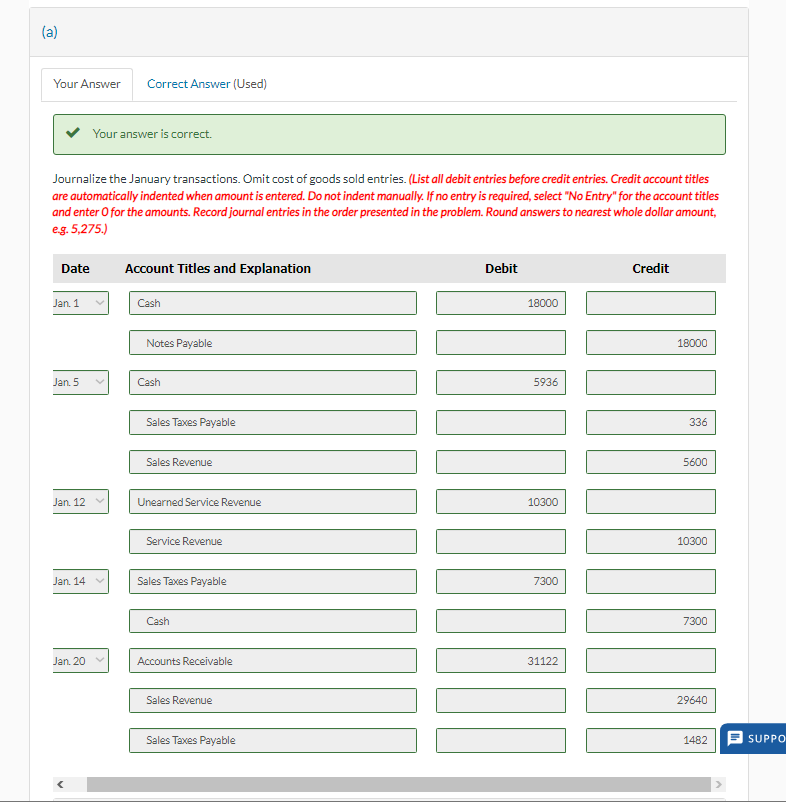Viewport: 786px width, 802px height.
Task: Click Jan. 20 Sales Revenue account field
Action: [273, 700]
